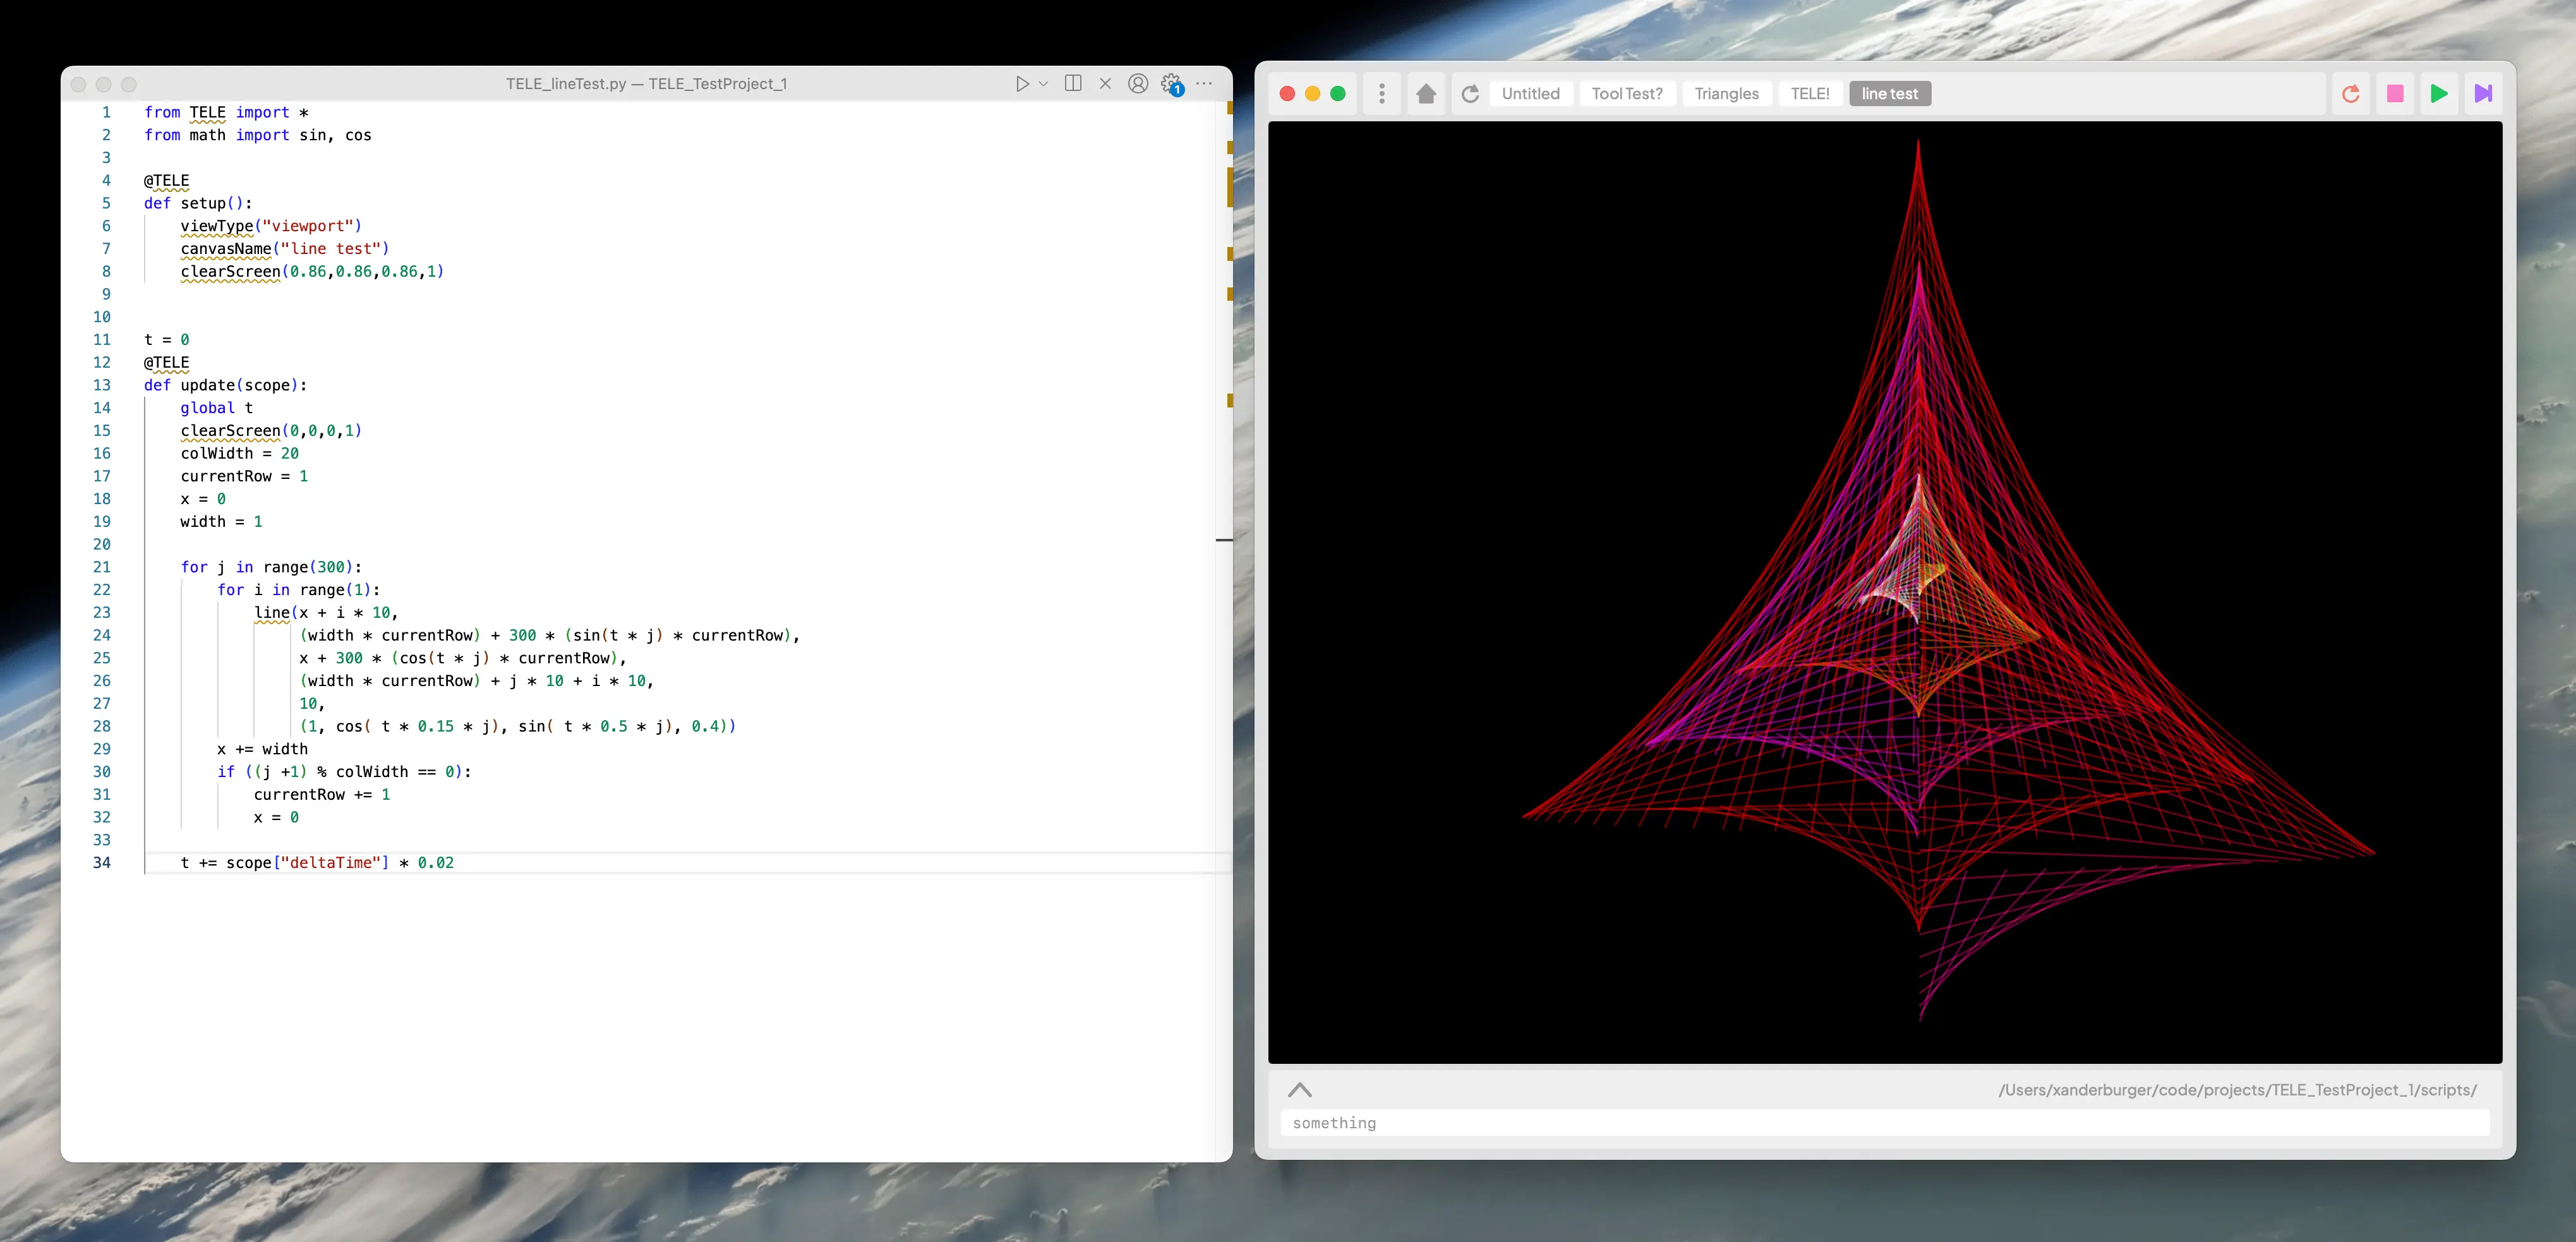The height and width of the screenshot is (1242, 2576).
Task: Open the editor more actions ellipsis
Action: point(1204,84)
